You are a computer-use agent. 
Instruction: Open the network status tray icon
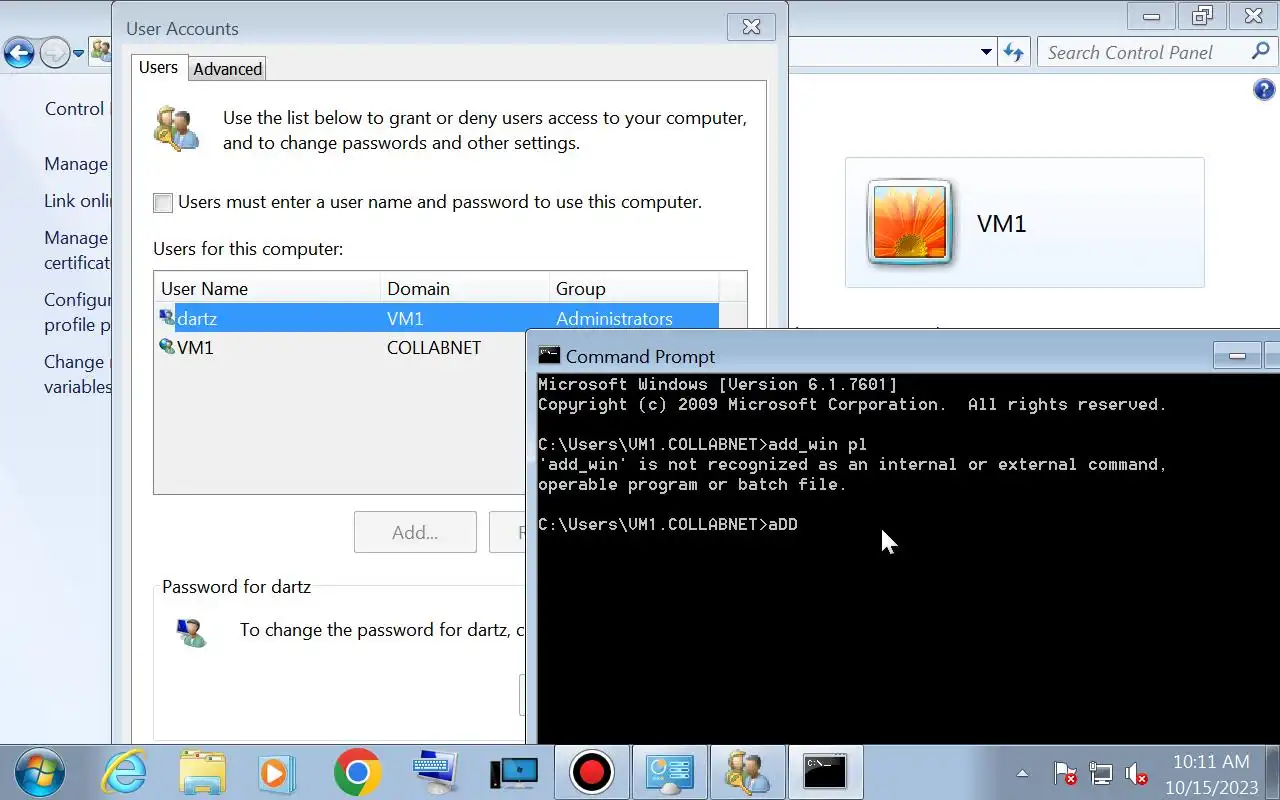[x=1100, y=773]
